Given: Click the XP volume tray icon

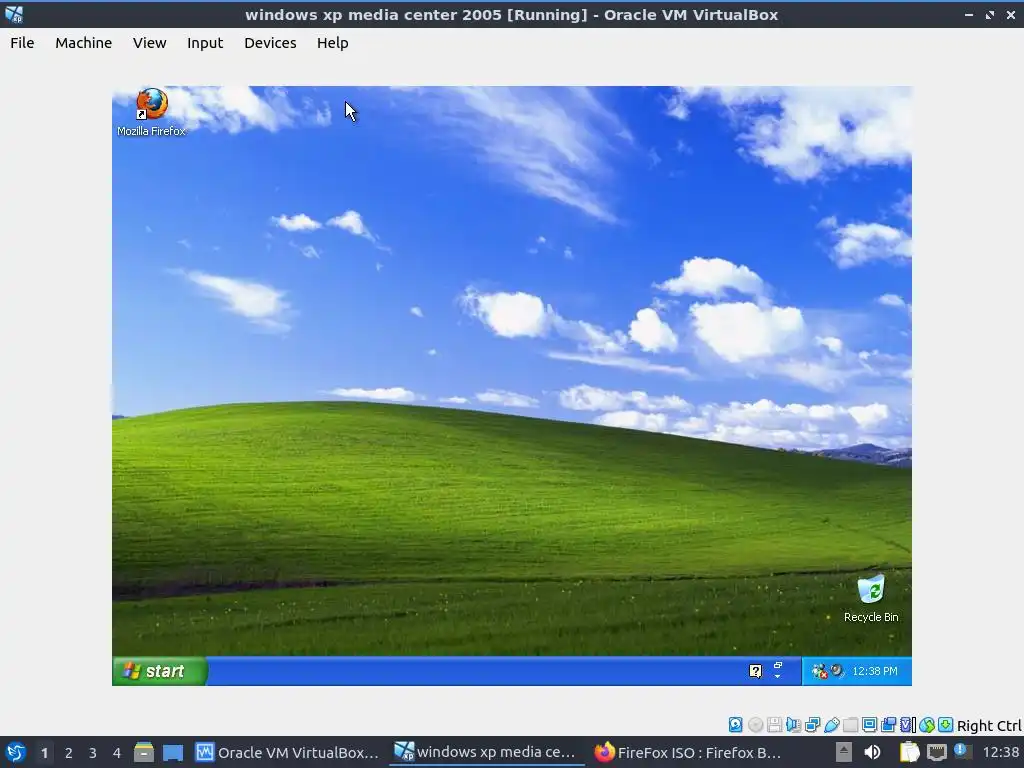Looking at the screenshot, I should (x=837, y=671).
